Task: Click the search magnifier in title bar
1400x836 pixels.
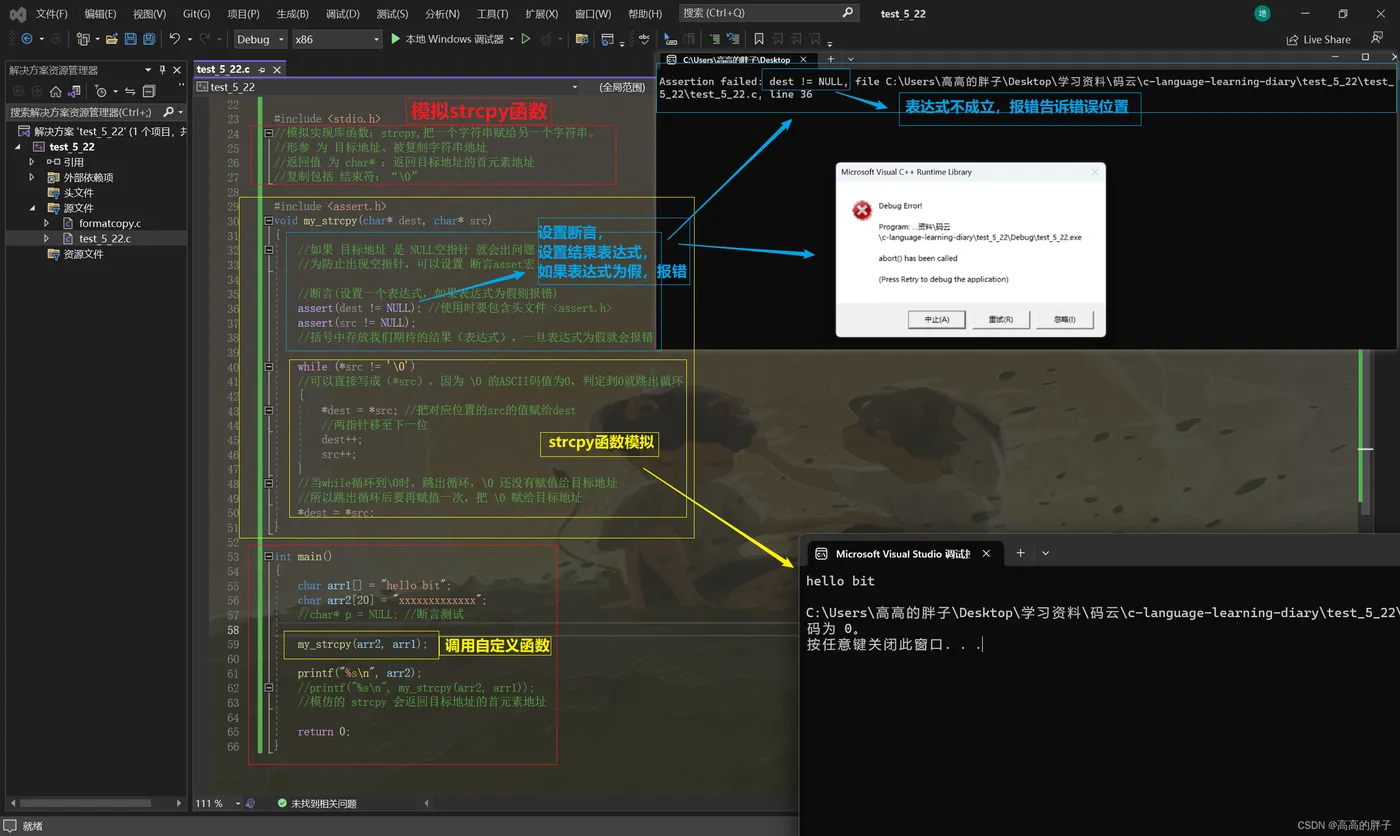Action: (x=848, y=13)
